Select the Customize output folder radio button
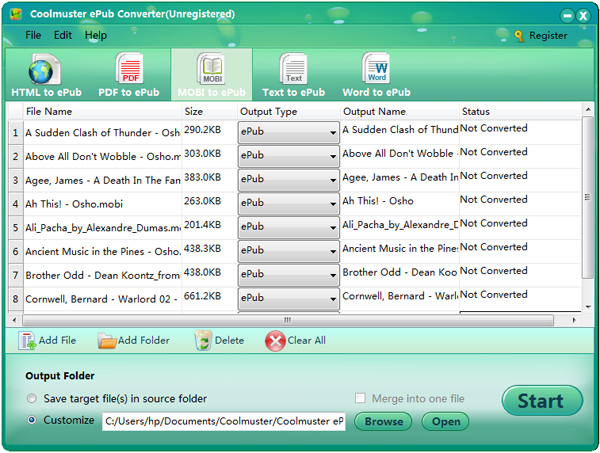 pos(32,420)
